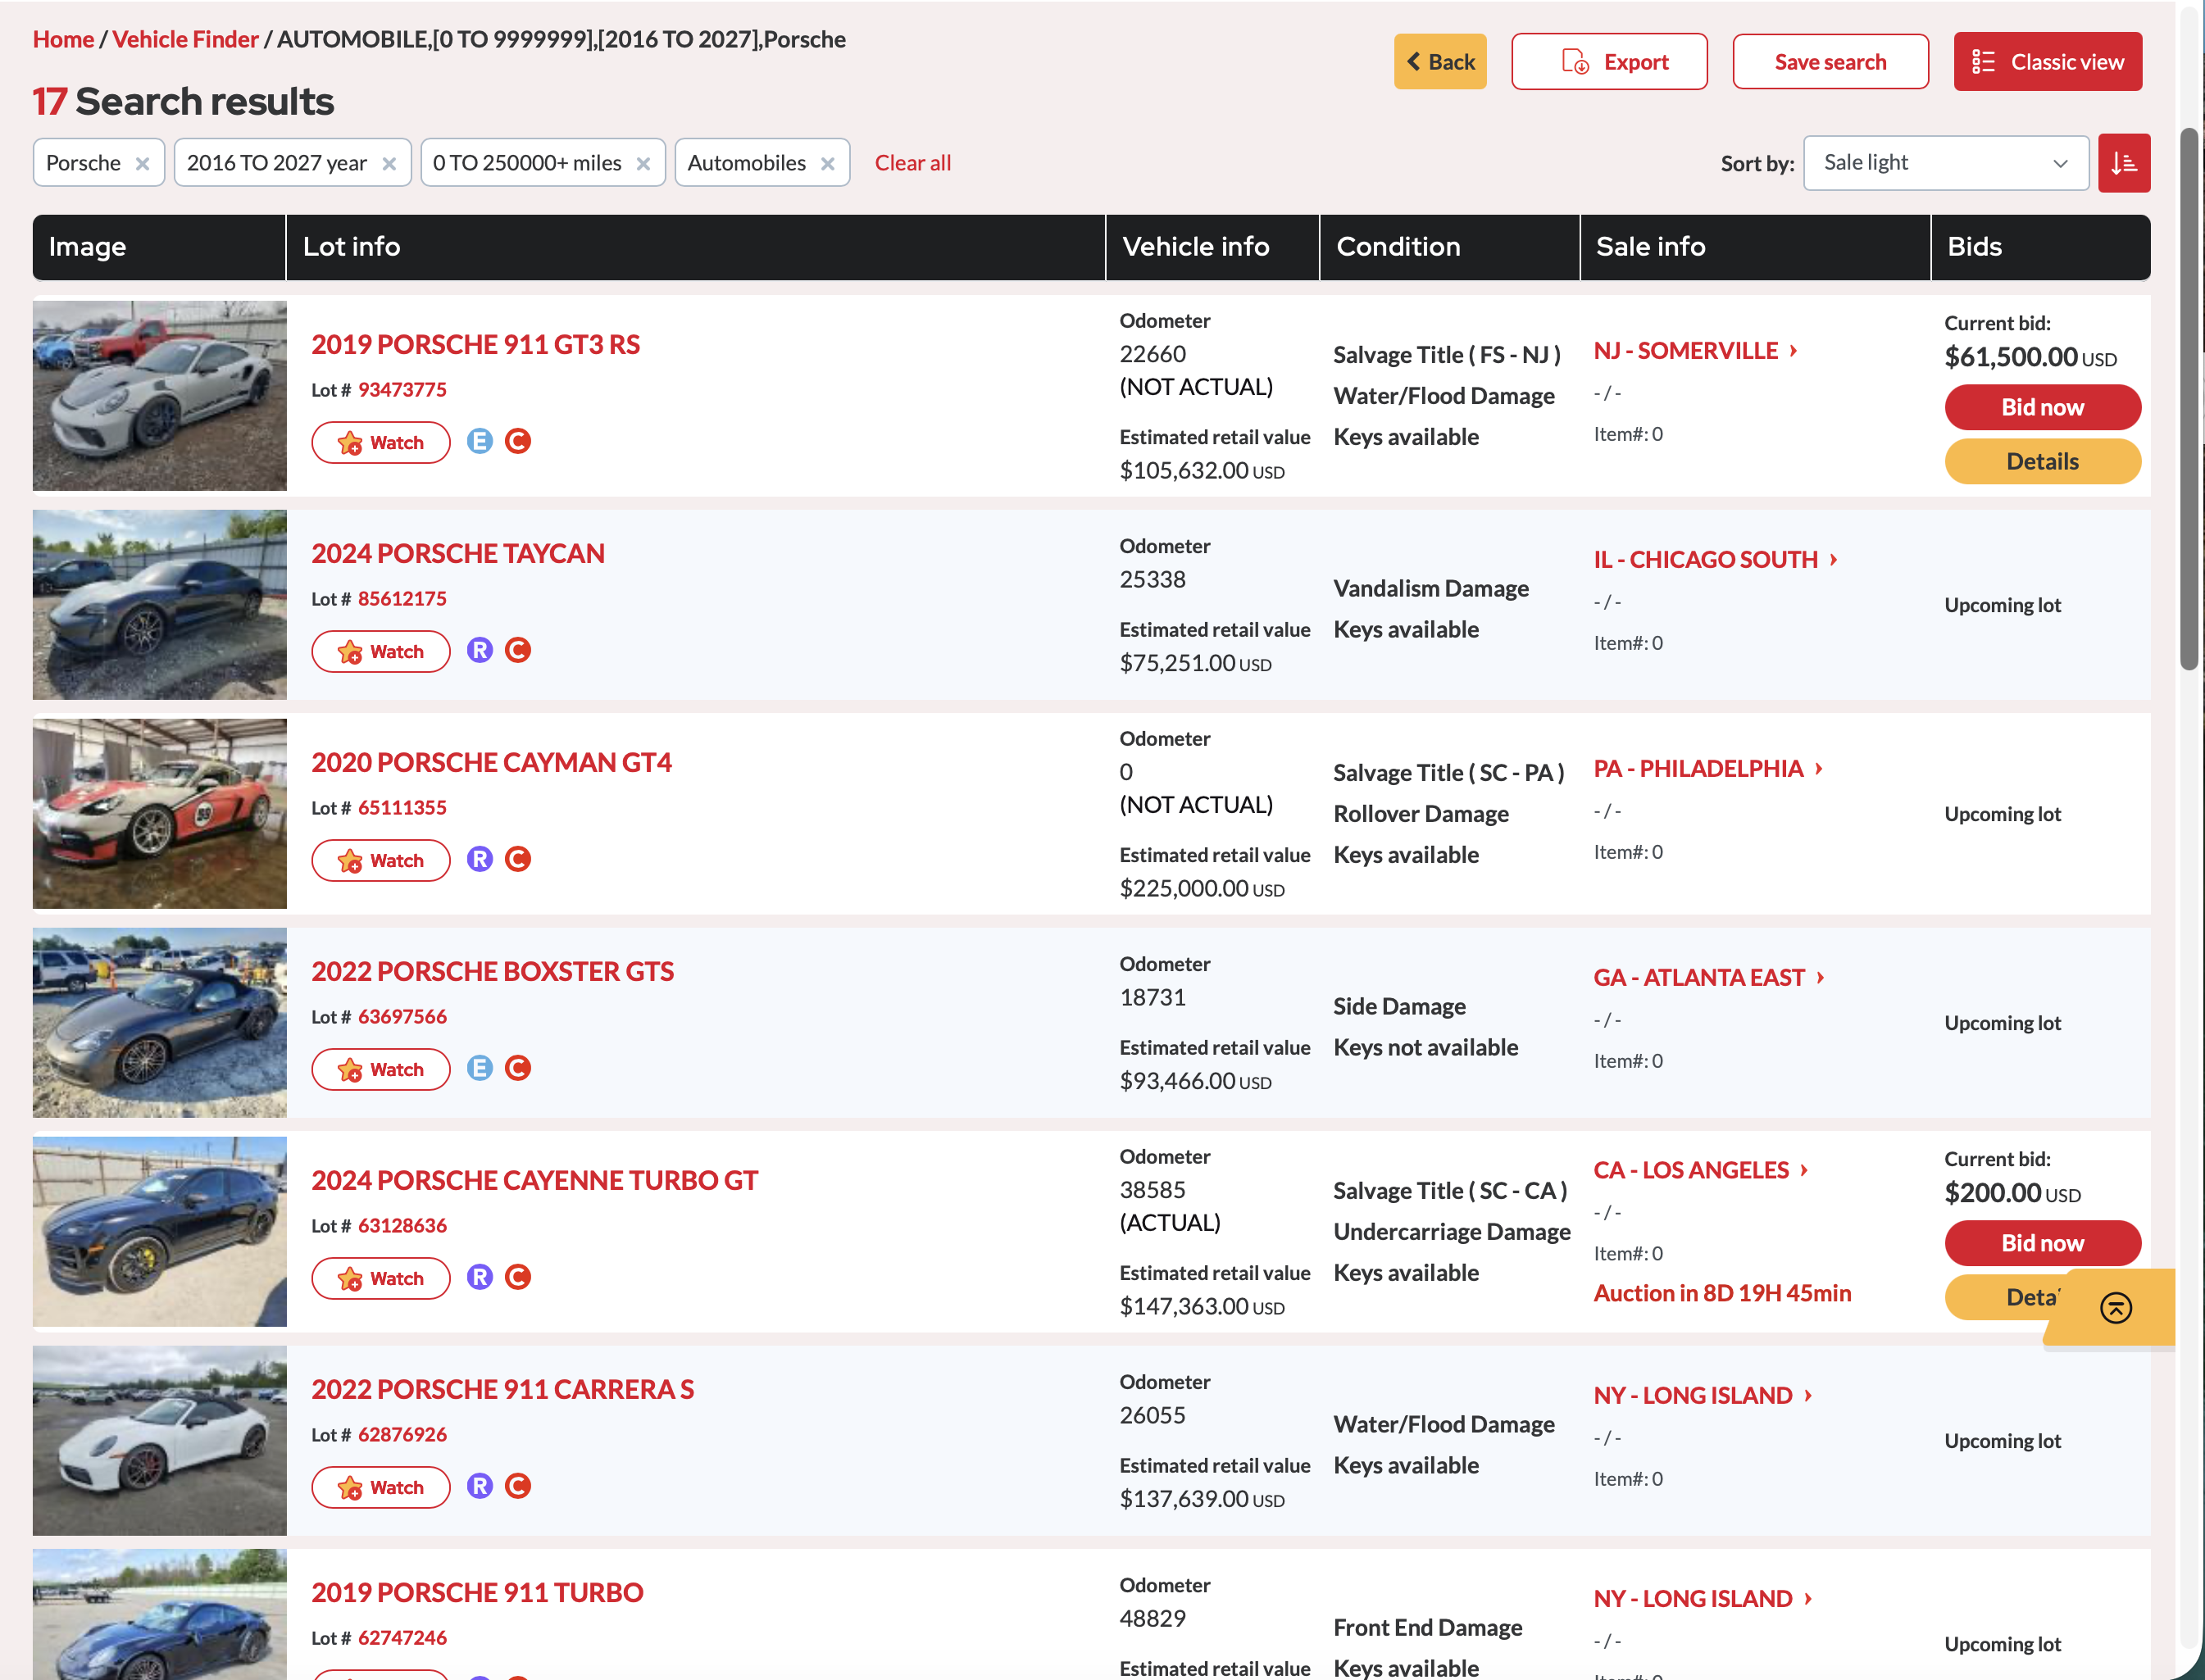Open lot number 63128636

click(x=402, y=1226)
